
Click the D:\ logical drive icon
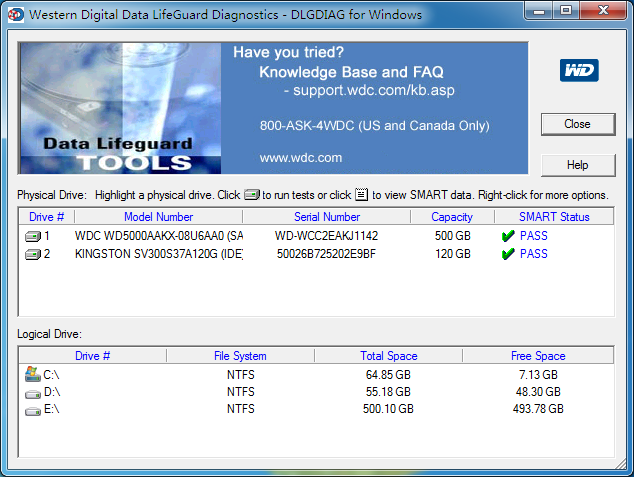[33, 393]
